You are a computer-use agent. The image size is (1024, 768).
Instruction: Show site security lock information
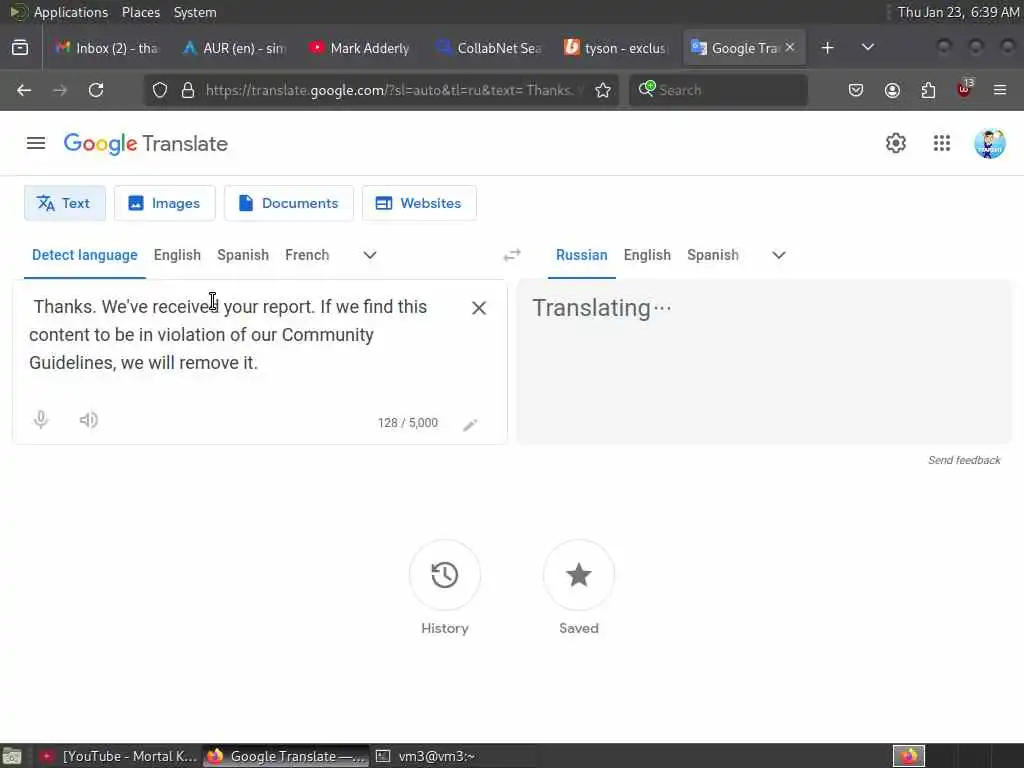[188, 90]
